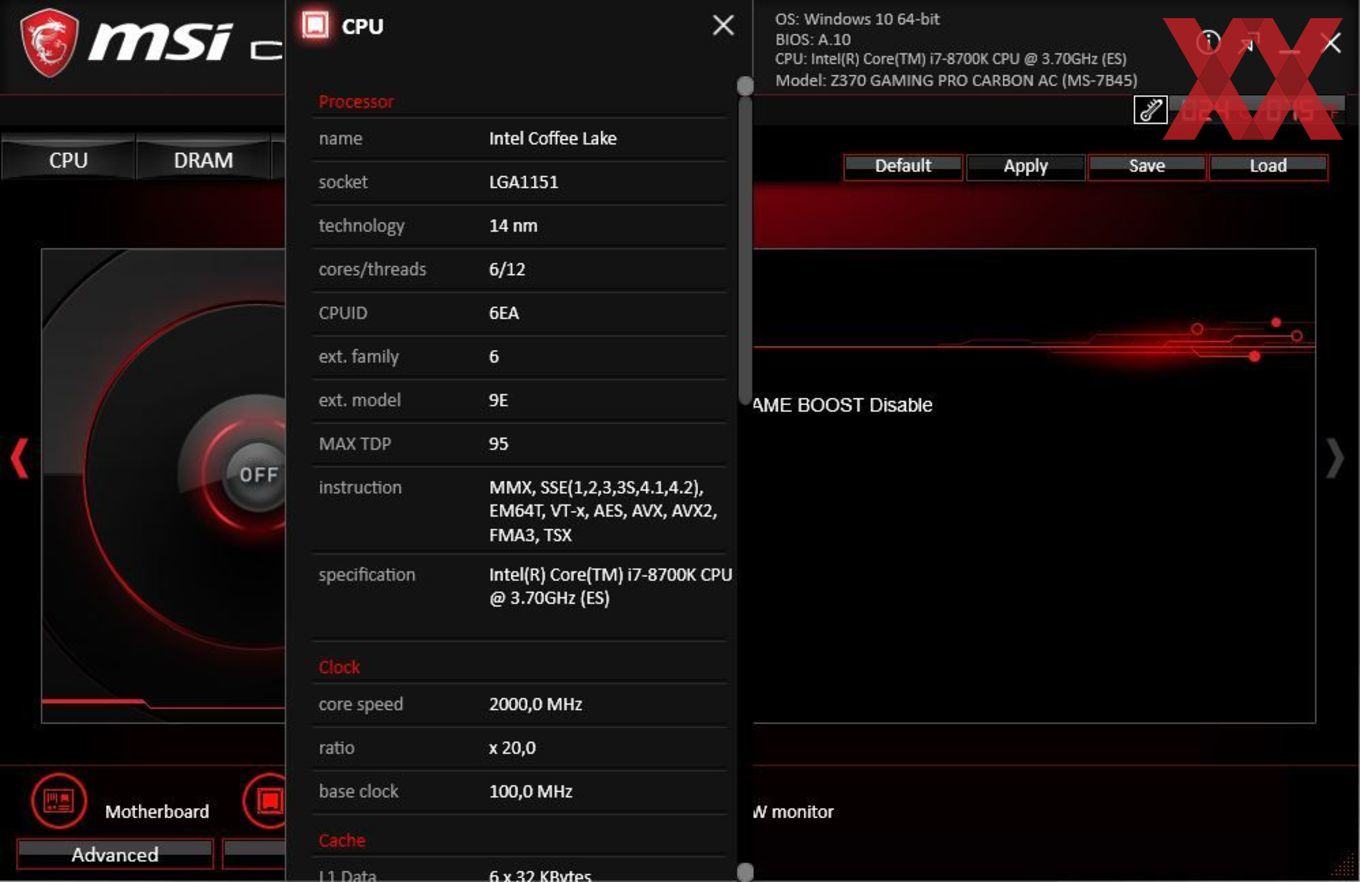
Task: Select the "6EA" CPUID value
Action: (504, 313)
